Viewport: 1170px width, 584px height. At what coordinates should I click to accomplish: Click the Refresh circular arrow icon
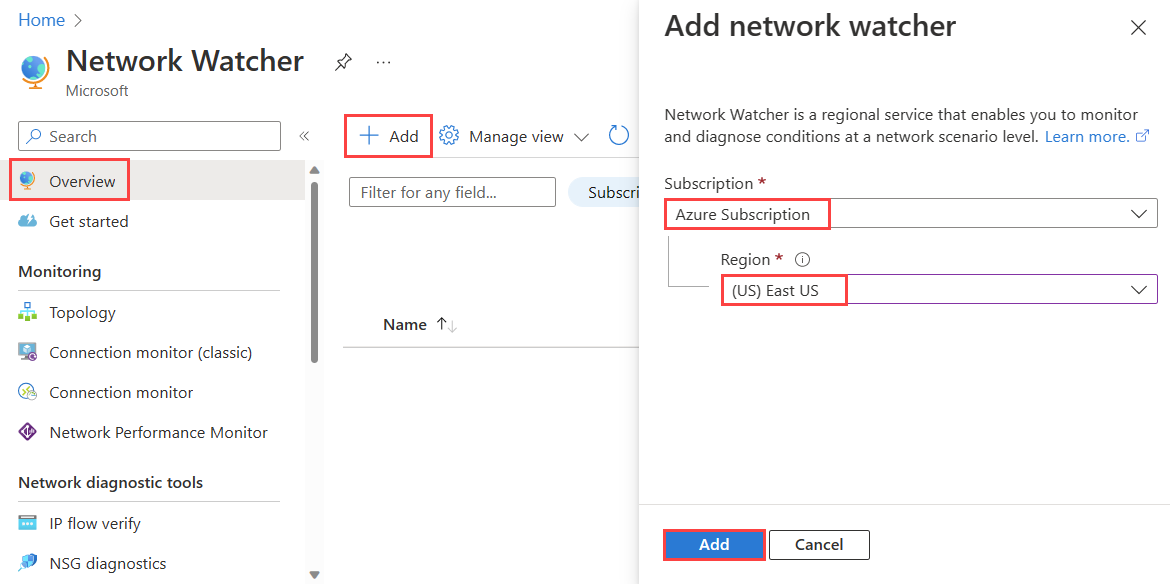coord(619,136)
